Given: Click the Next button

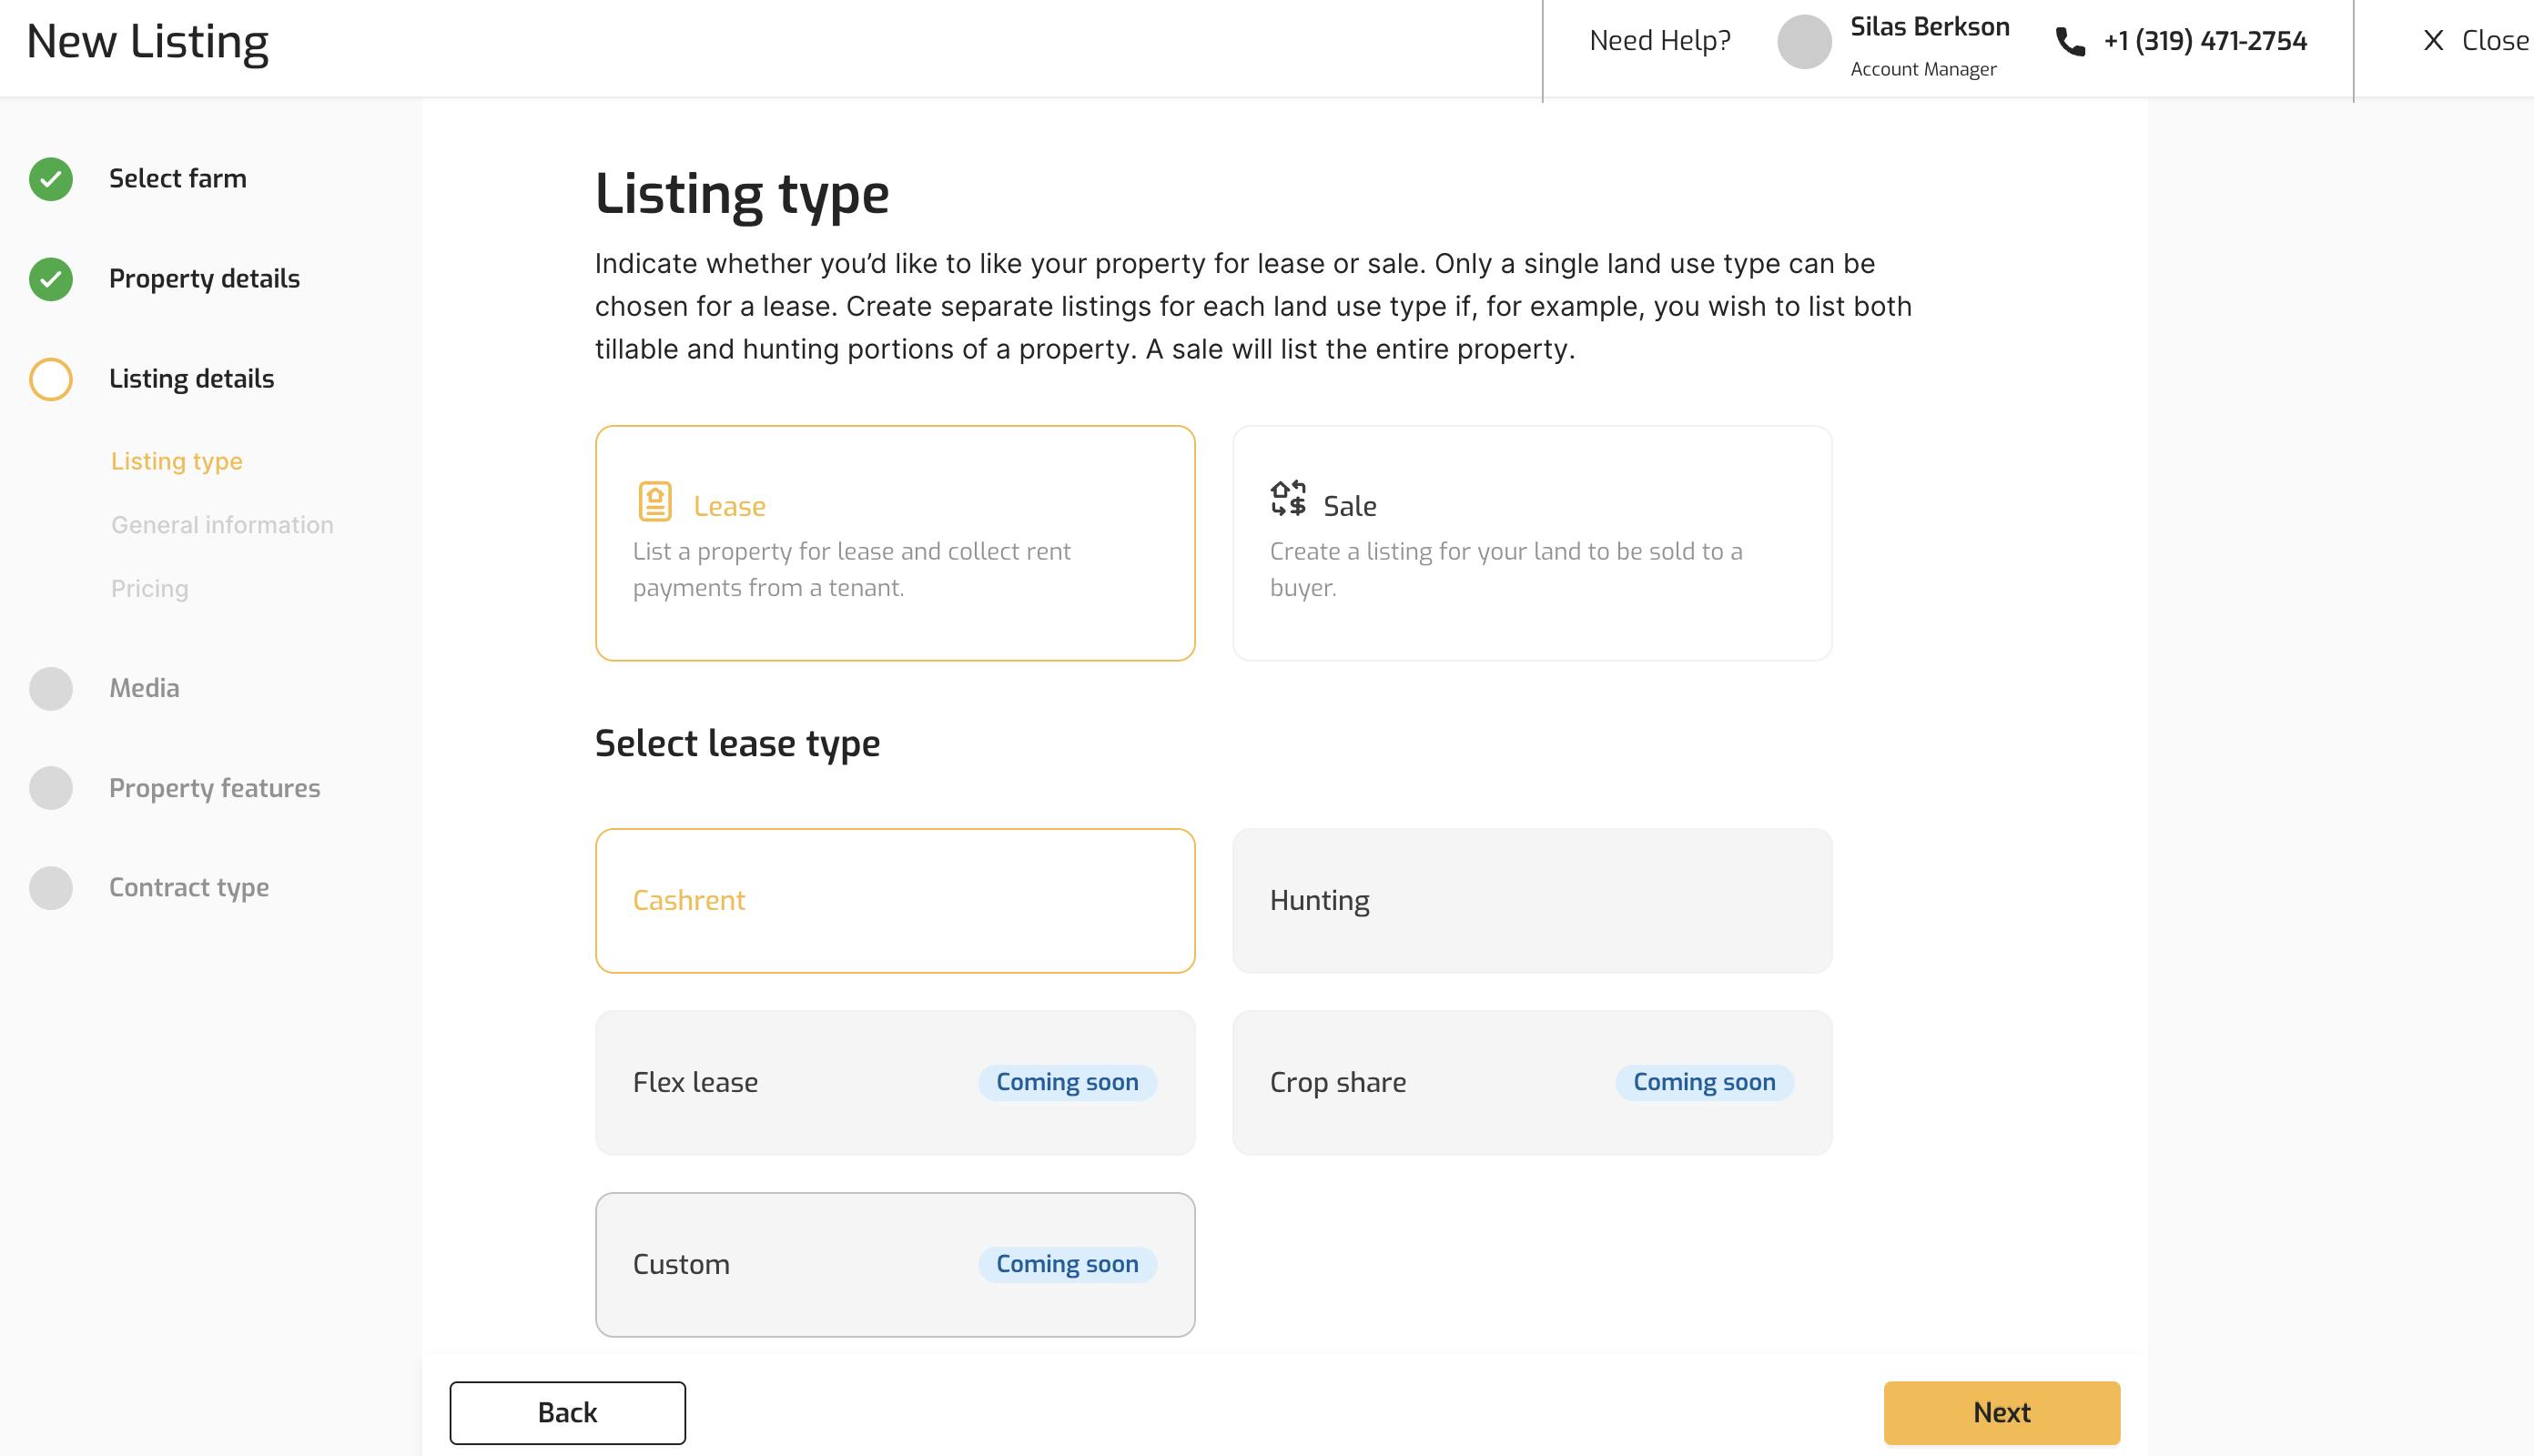Looking at the screenshot, I should [x=2002, y=1412].
